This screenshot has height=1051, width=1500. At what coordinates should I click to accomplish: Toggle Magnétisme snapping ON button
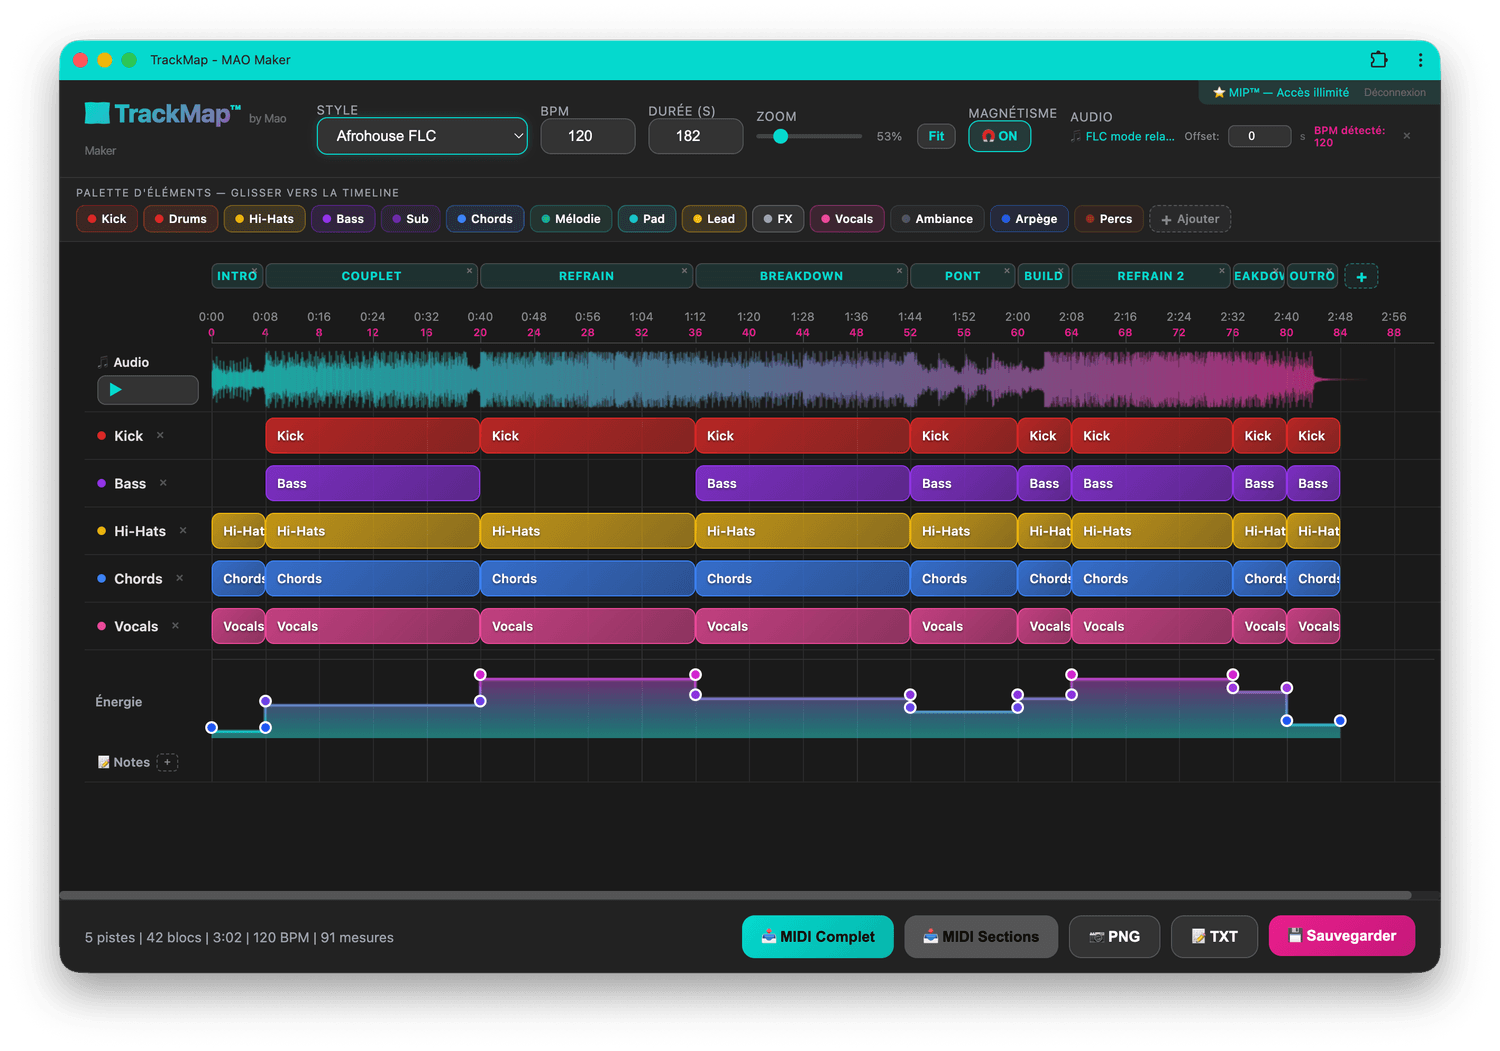click(999, 136)
